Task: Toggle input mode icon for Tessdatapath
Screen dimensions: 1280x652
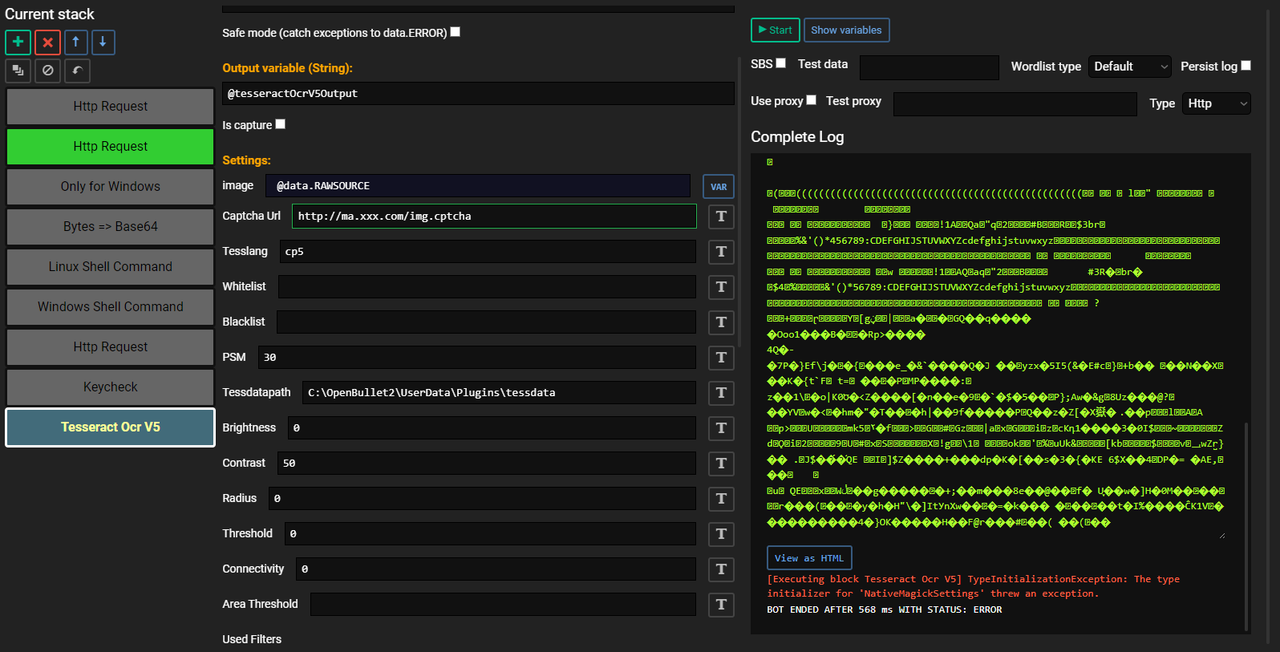Action: [x=721, y=393]
